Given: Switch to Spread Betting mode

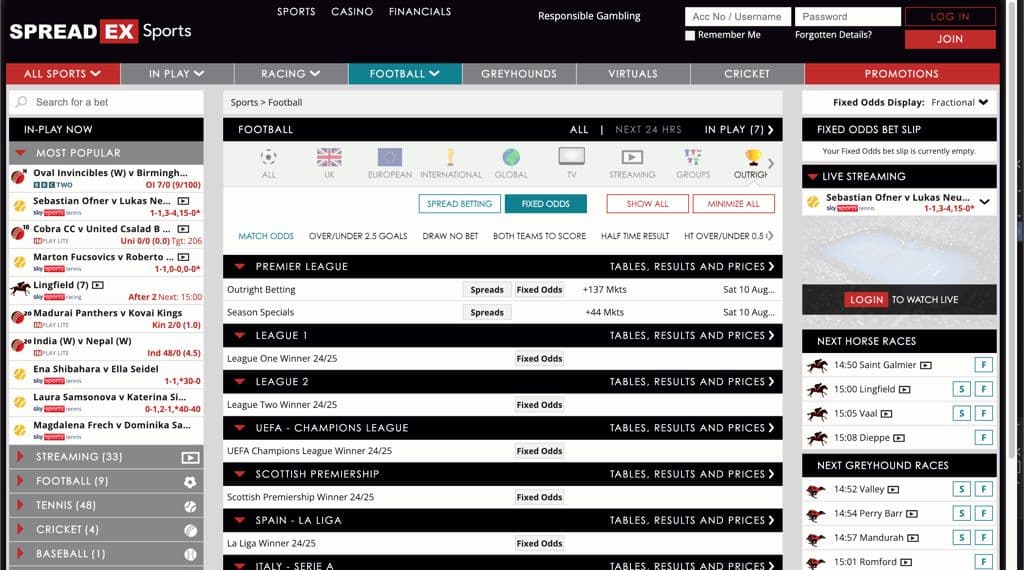Looking at the screenshot, I should pos(459,204).
